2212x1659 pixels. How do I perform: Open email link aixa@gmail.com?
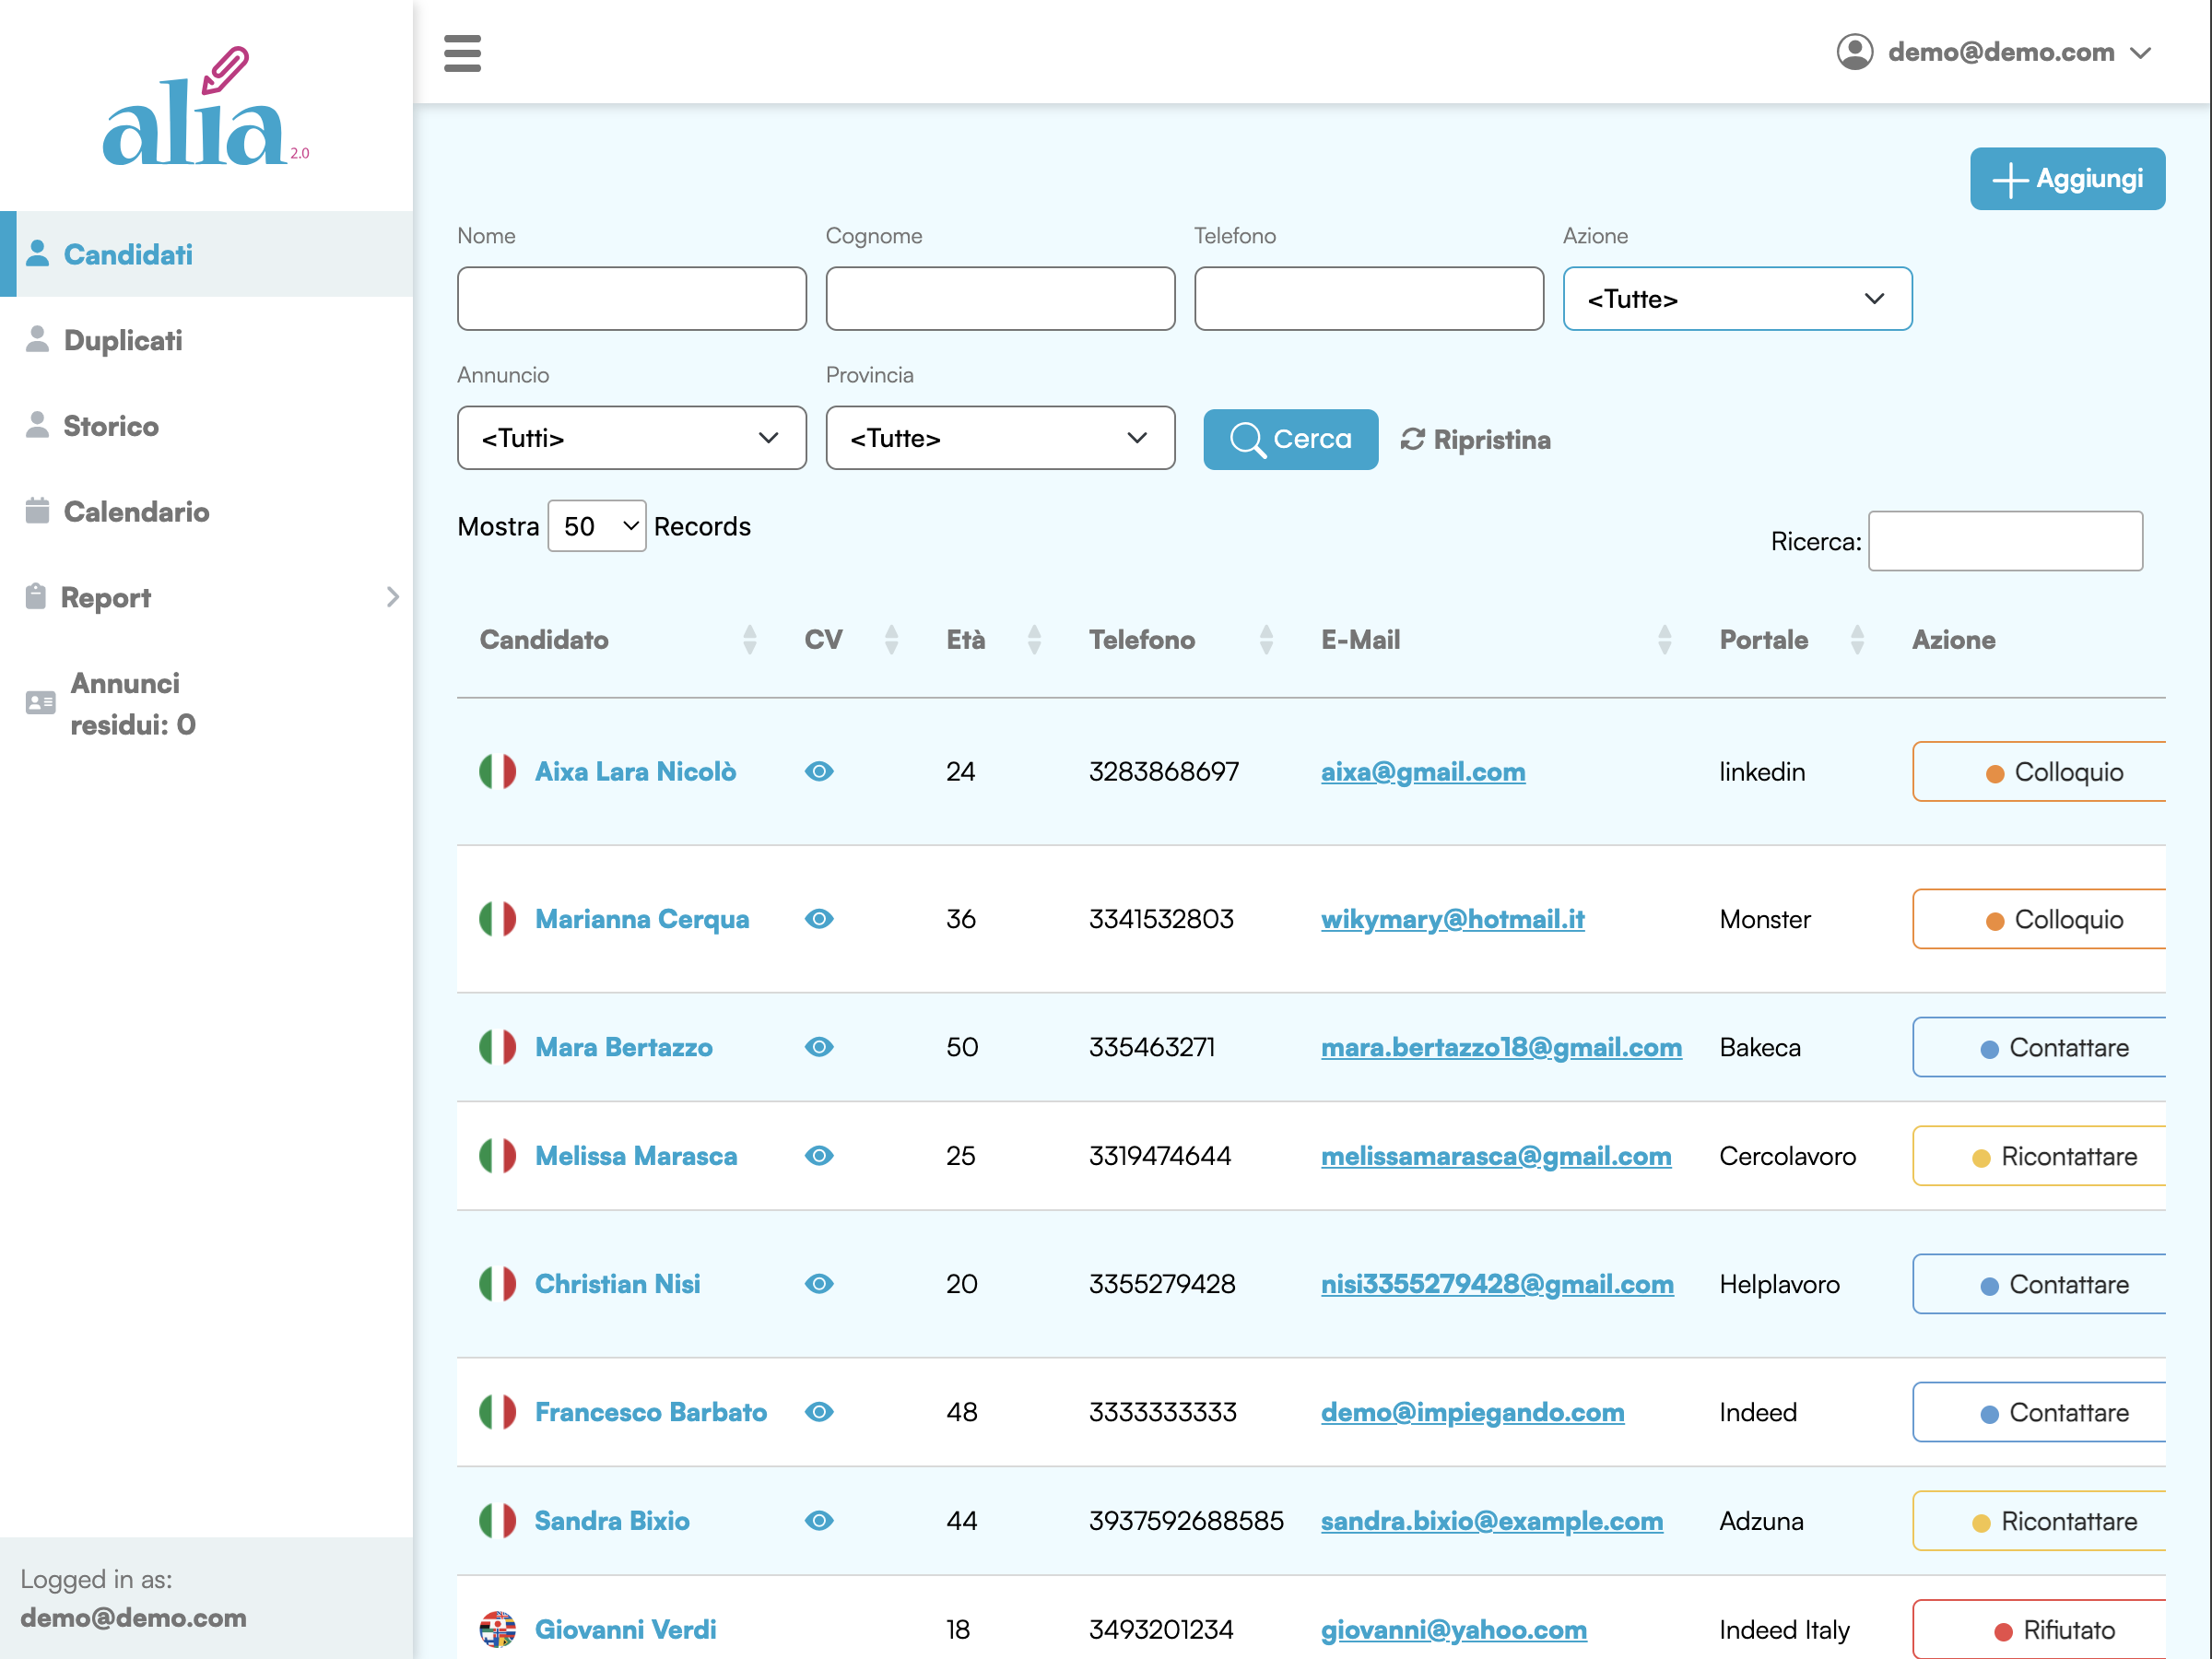click(1422, 771)
